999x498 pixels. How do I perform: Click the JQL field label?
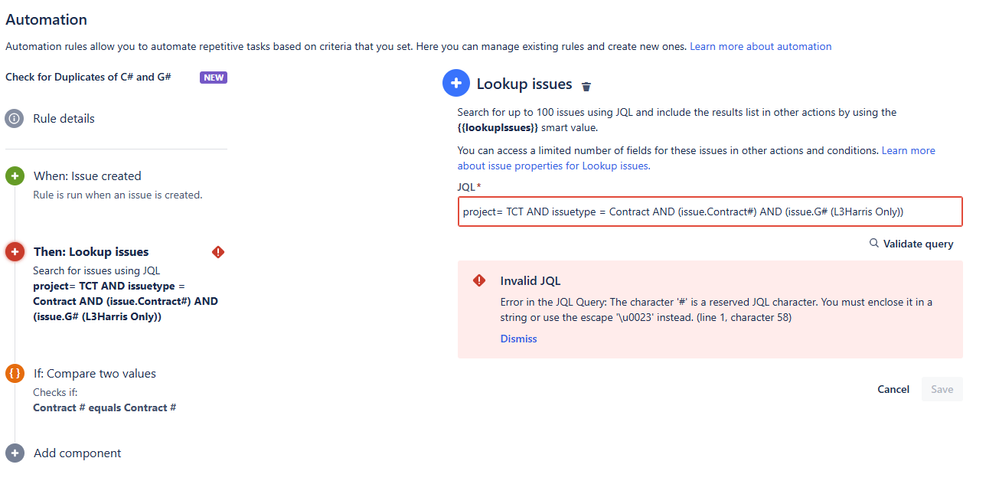click(467, 187)
